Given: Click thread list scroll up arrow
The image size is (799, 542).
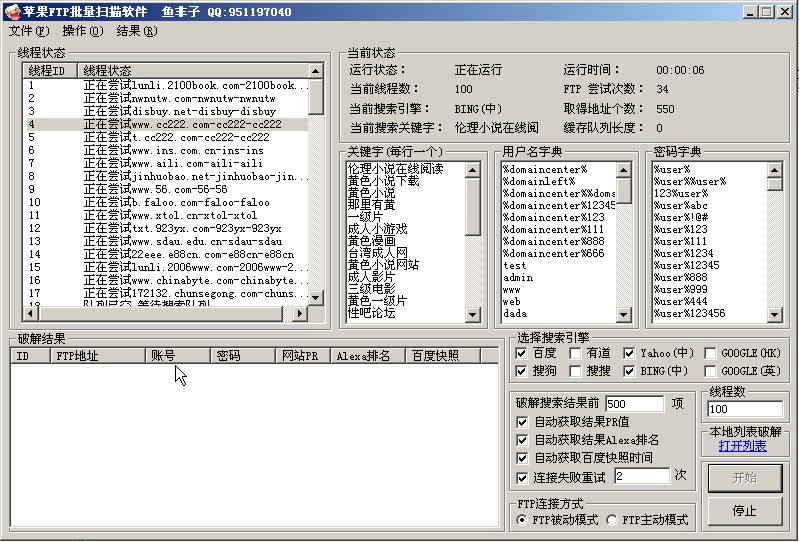Looking at the screenshot, I should tap(316, 71).
